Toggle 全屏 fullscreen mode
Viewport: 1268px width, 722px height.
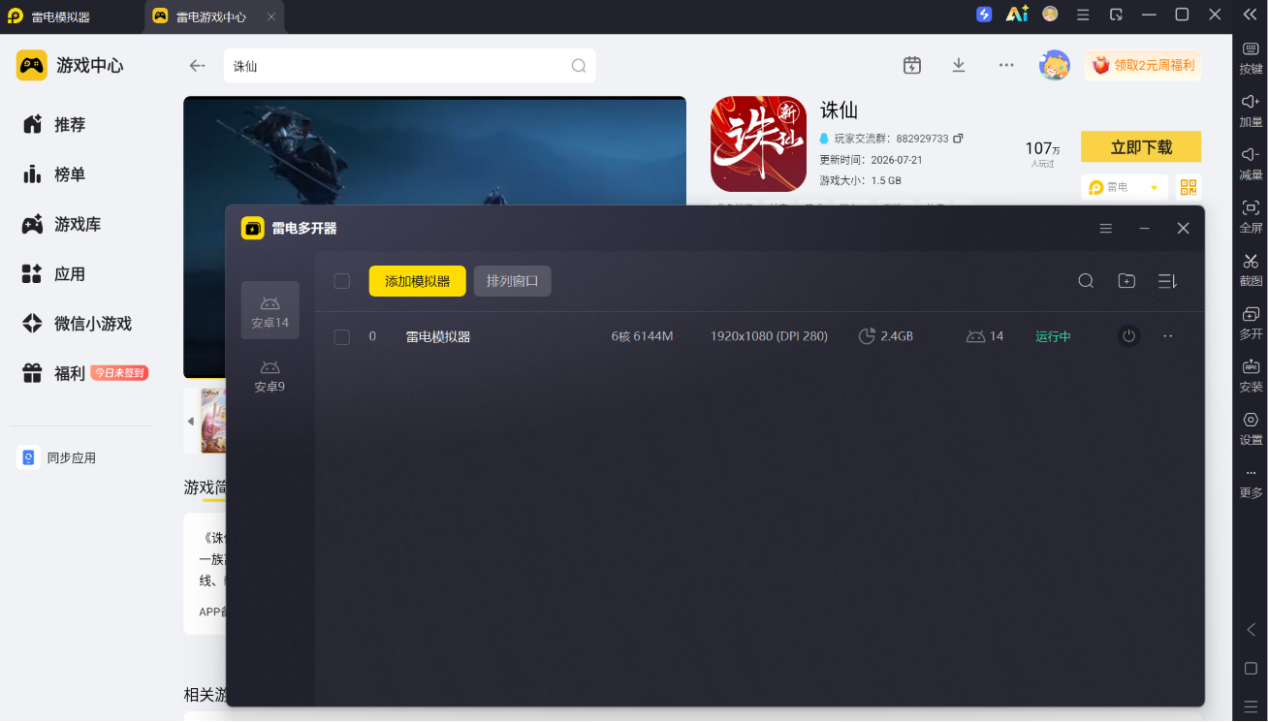click(x=1251, y=217)
